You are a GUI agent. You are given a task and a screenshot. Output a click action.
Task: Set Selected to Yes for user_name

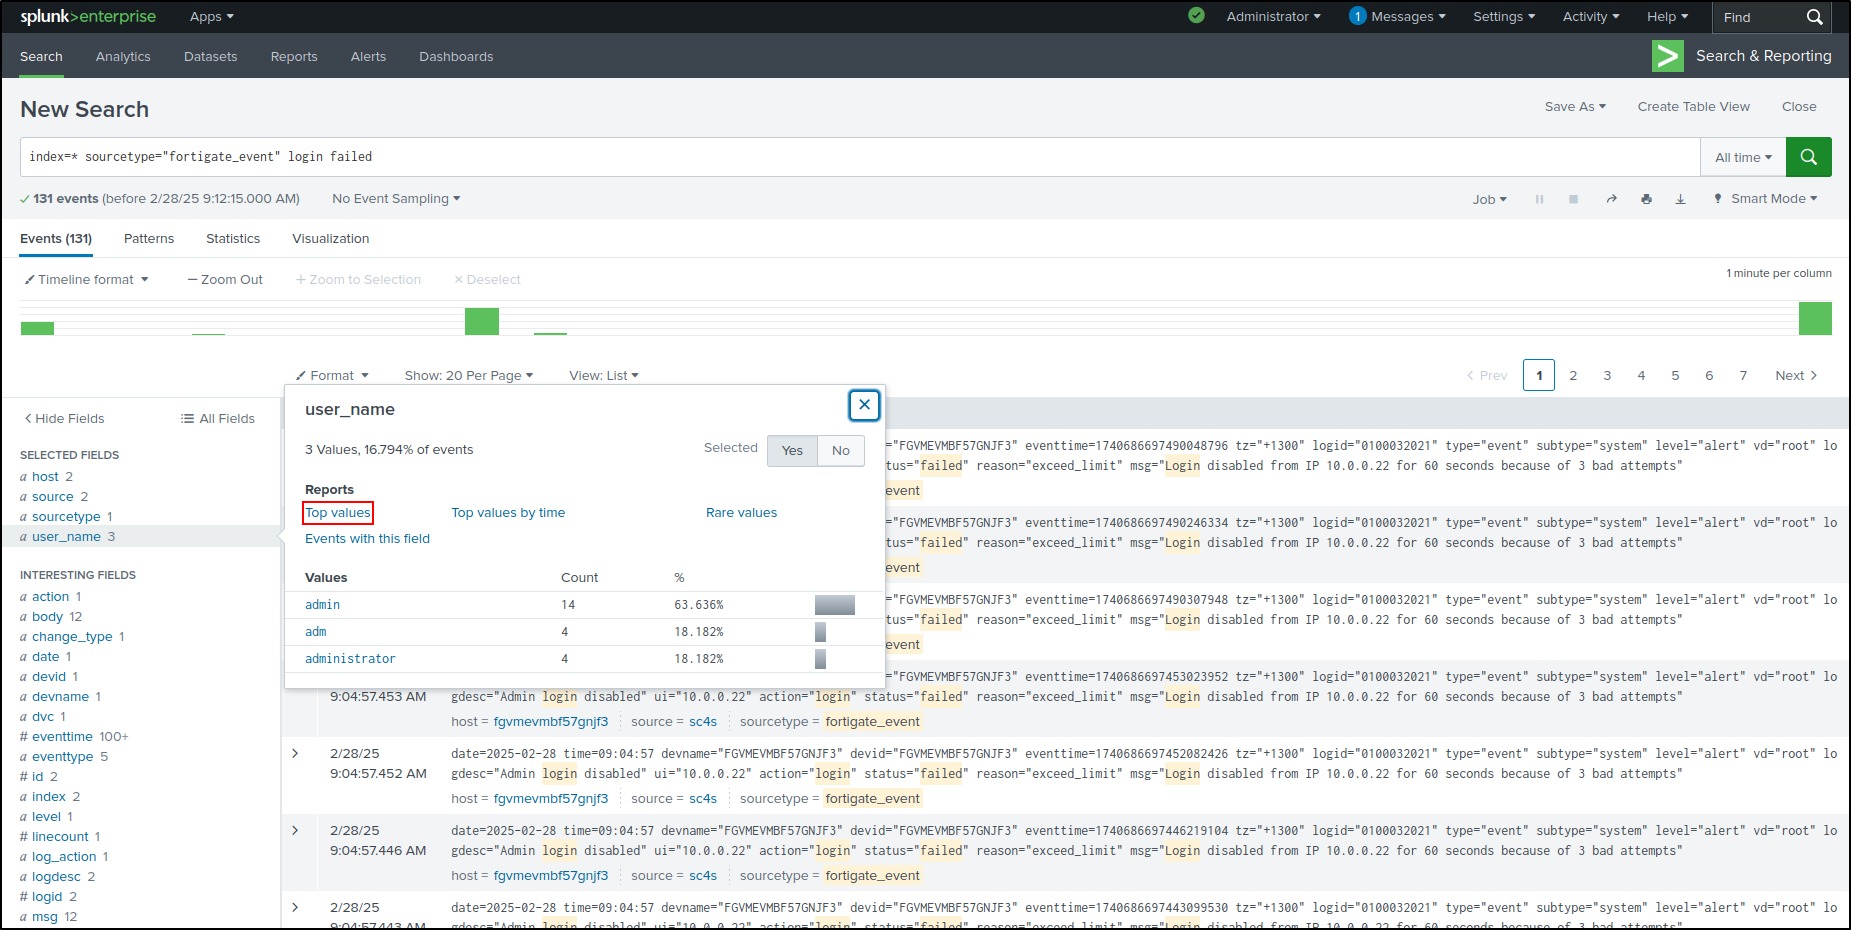pyautogui.click(x=792, y=450)
